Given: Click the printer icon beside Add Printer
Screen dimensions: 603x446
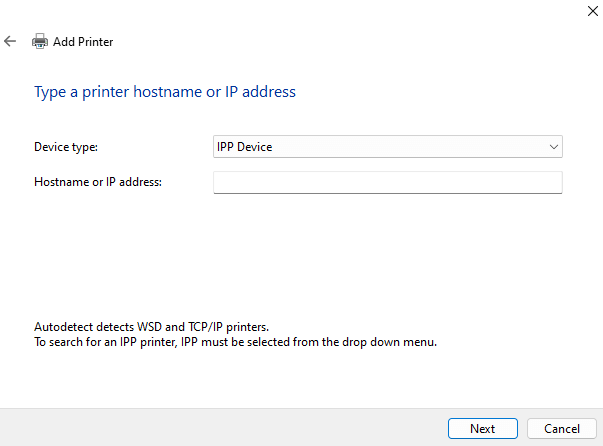Looking at the screenshot, I should 40,42.
